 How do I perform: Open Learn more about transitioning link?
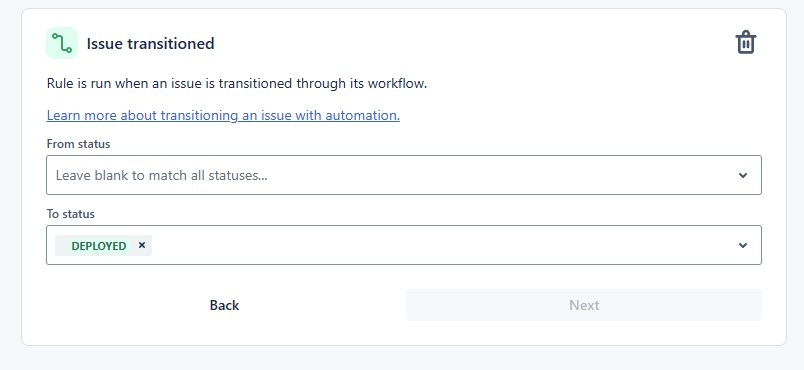click(223, 115)
